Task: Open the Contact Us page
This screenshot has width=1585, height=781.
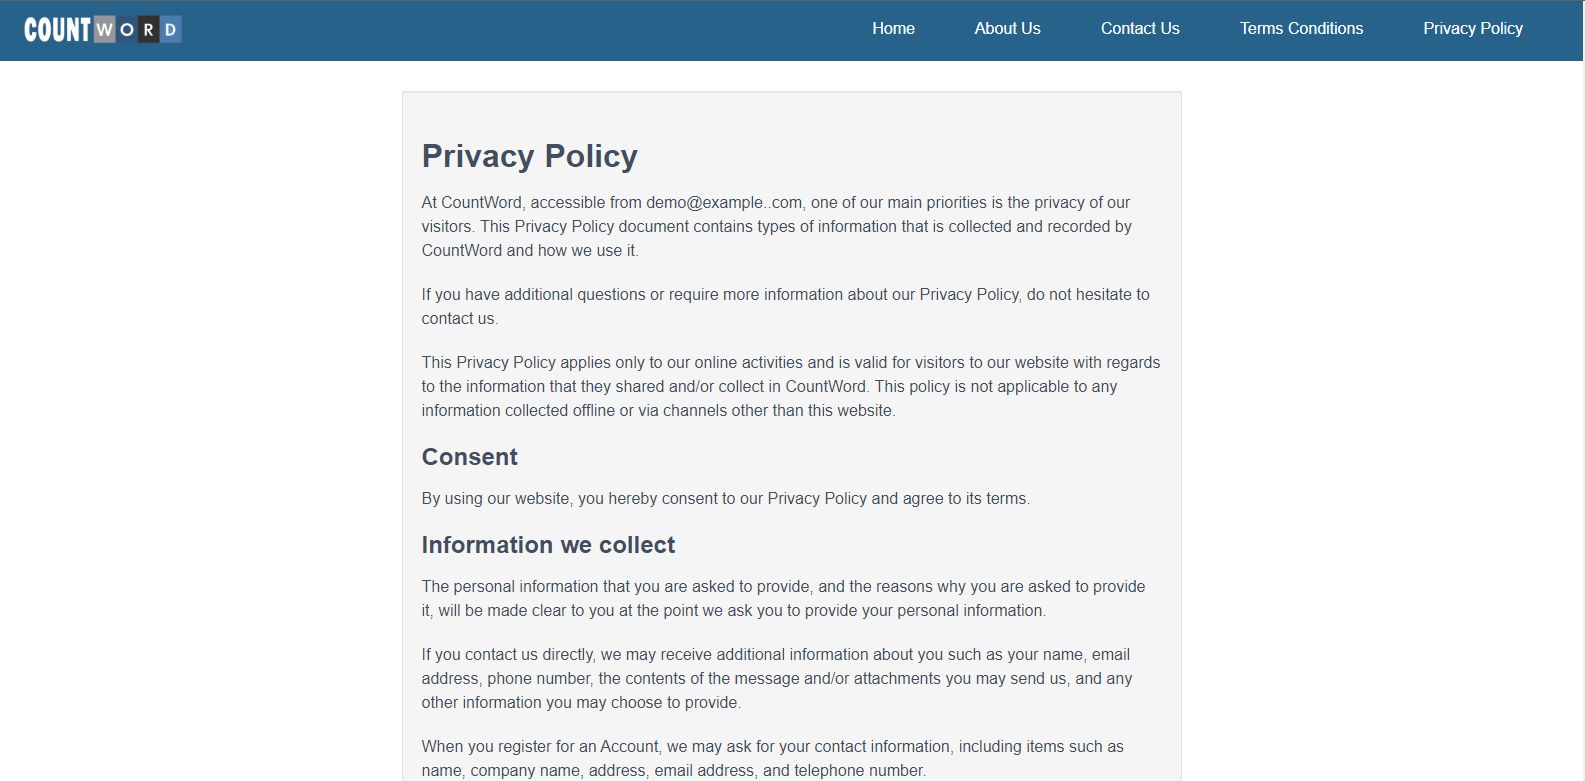Action: click(x=1140, y=29)
